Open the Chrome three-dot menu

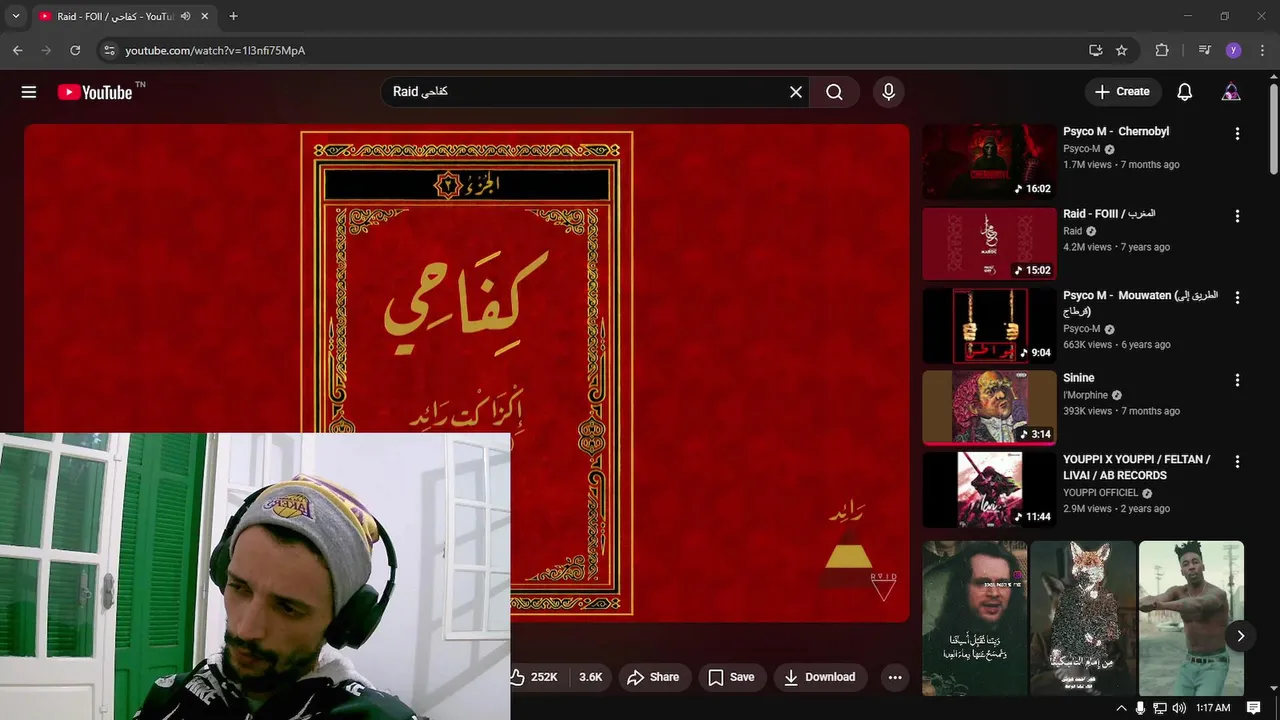(1261, 50)
